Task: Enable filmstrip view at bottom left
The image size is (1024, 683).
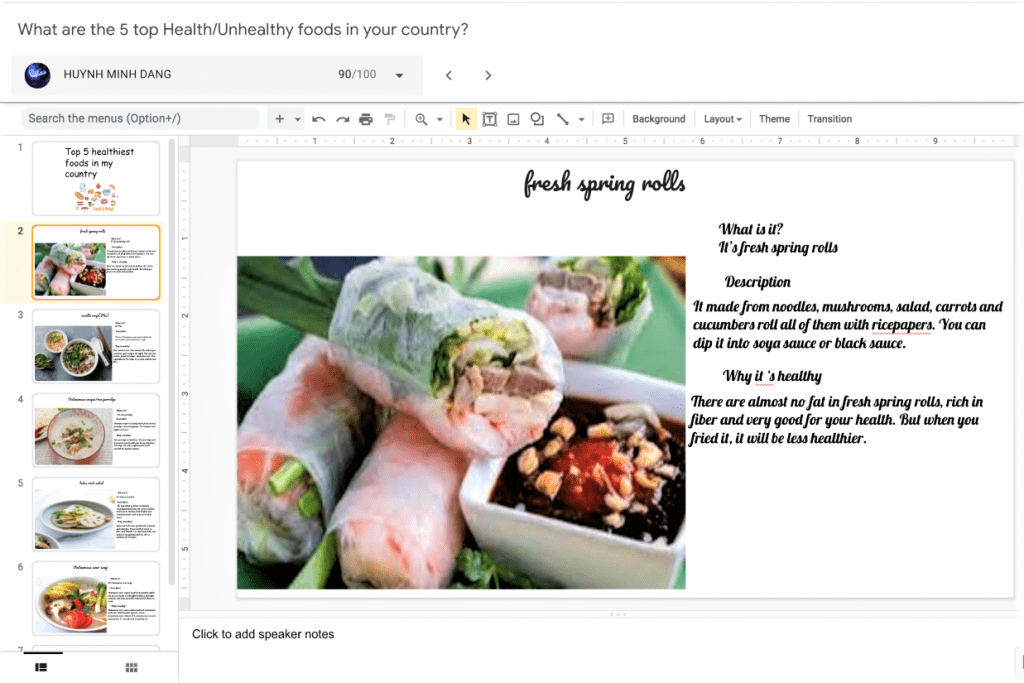Action: 41,666
